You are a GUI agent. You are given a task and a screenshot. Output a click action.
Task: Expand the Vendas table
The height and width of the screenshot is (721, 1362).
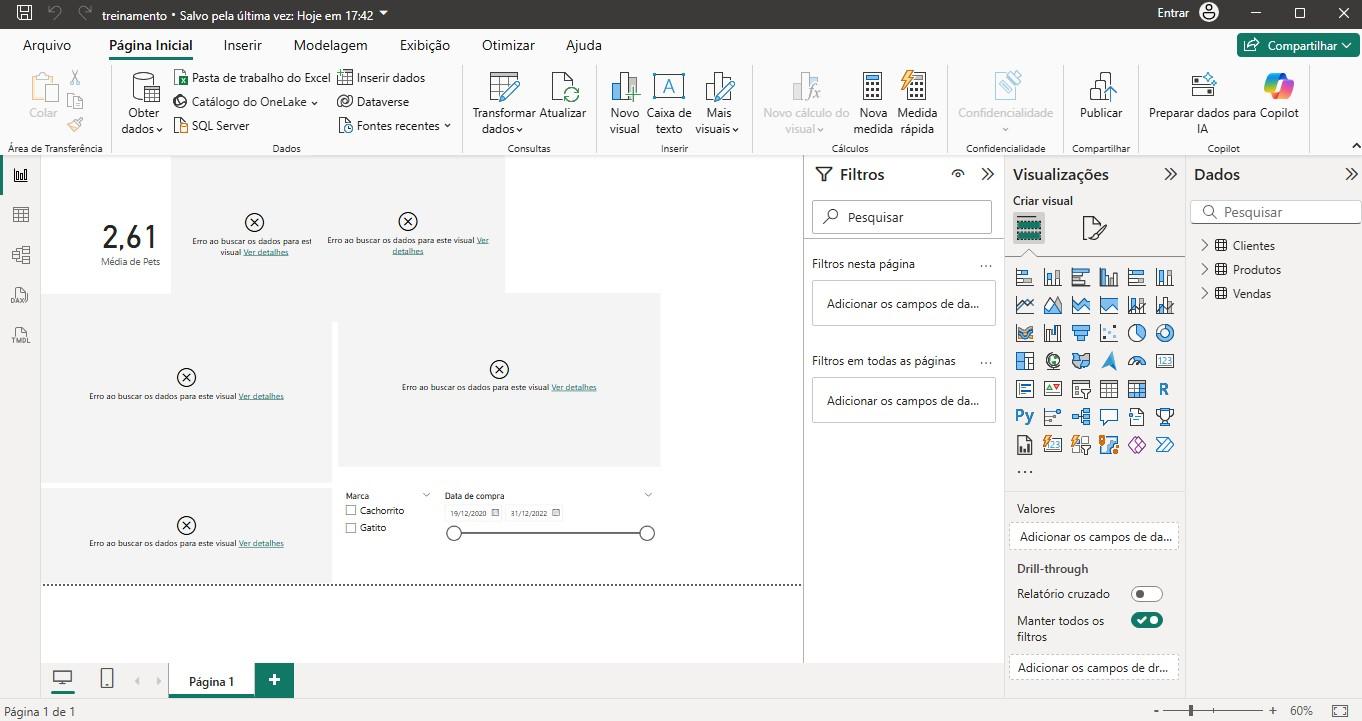(x=1204, y=293)
